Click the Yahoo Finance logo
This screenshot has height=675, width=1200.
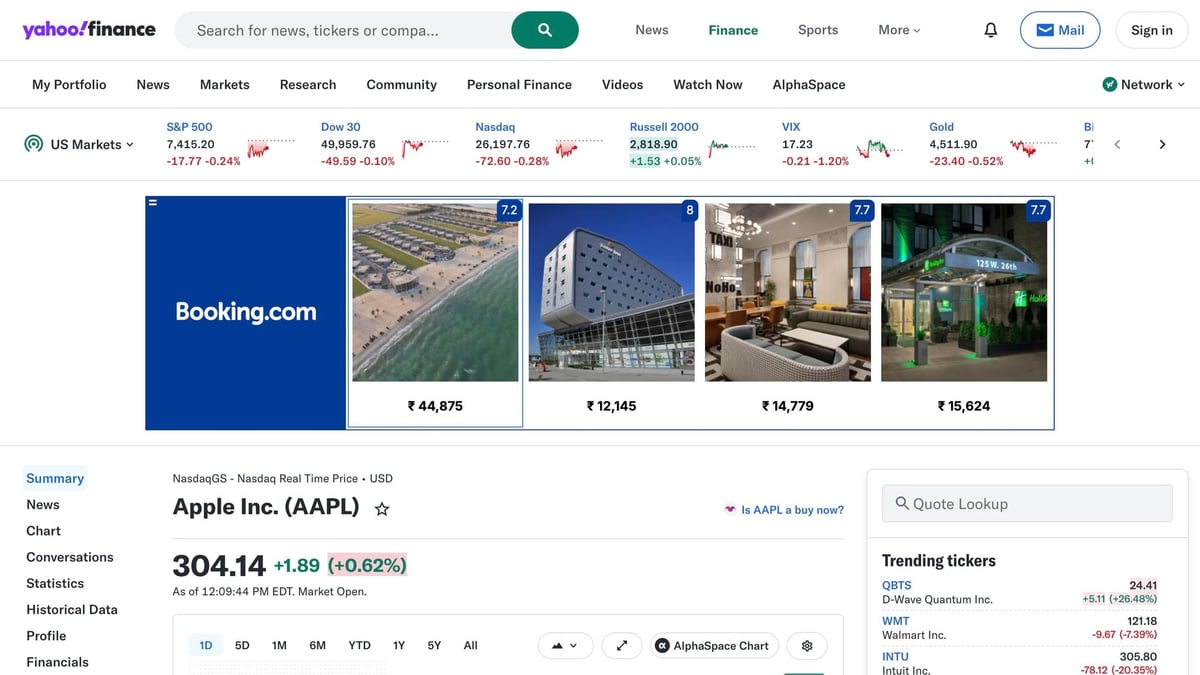[x=89, y=30]
